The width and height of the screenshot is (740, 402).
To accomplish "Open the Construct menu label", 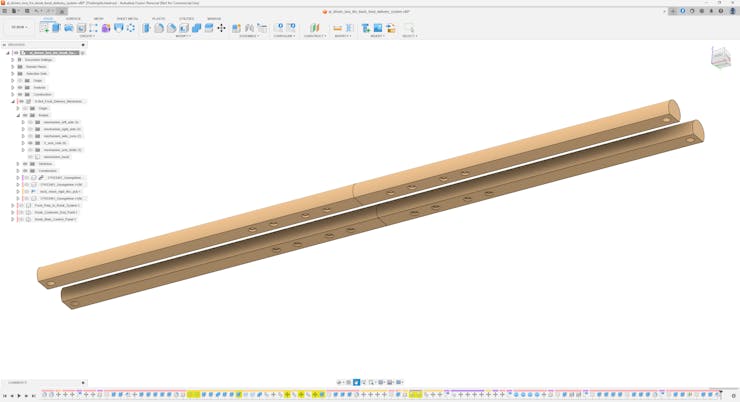I will click(314, 36).
